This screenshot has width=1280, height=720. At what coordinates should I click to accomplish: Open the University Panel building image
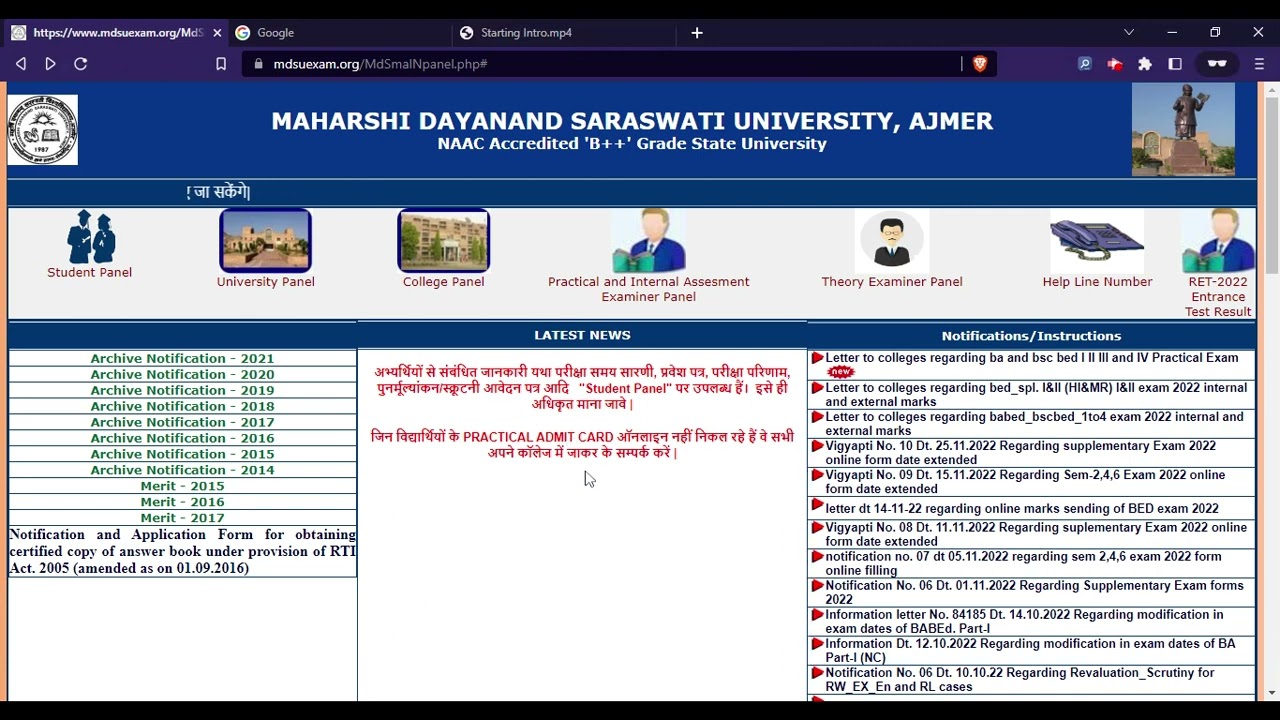click(x=265, y=240)
